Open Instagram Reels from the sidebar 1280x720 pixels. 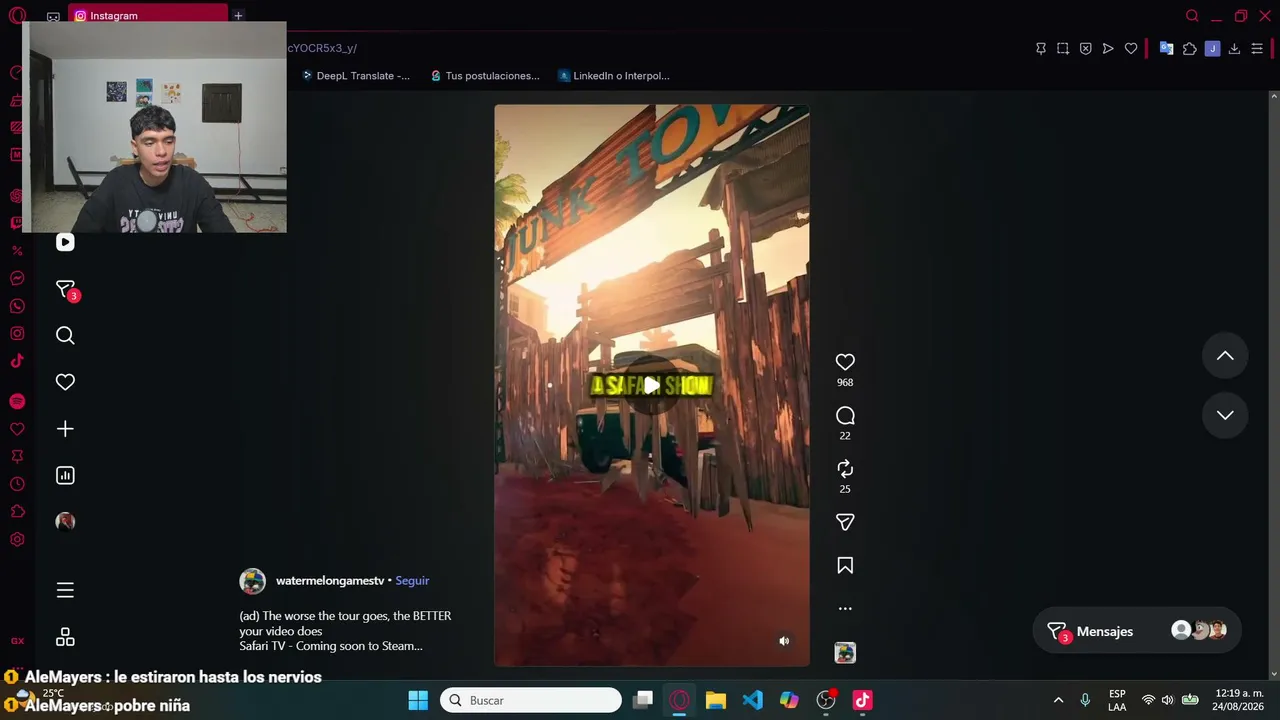65,242
